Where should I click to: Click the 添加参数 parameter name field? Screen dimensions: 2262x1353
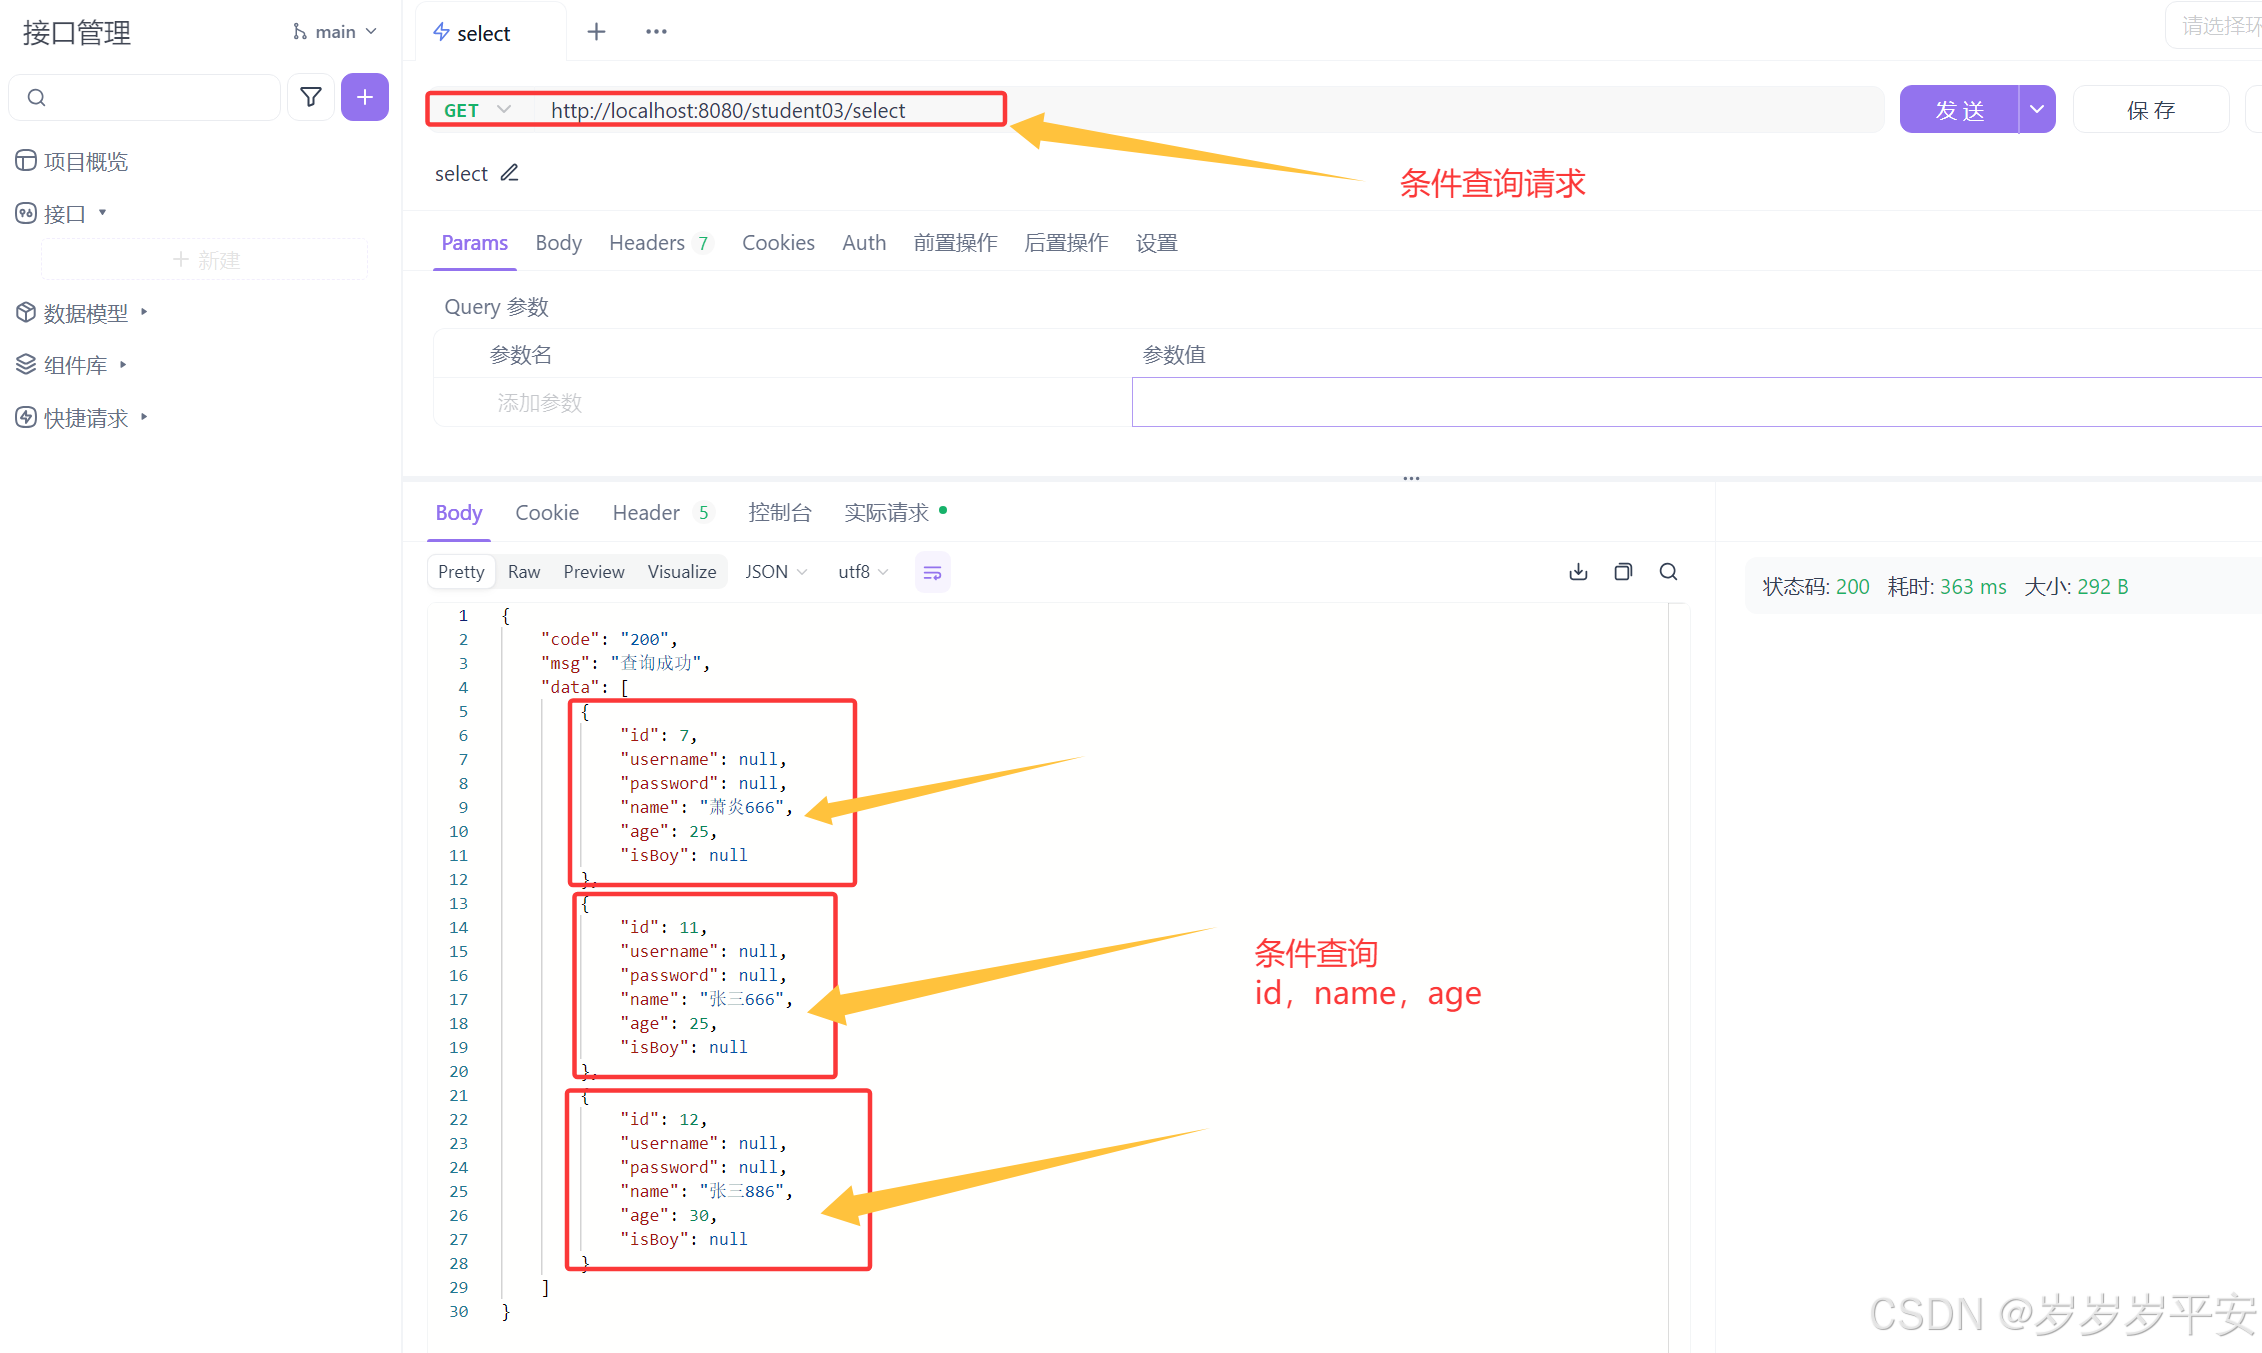(783, 402)
